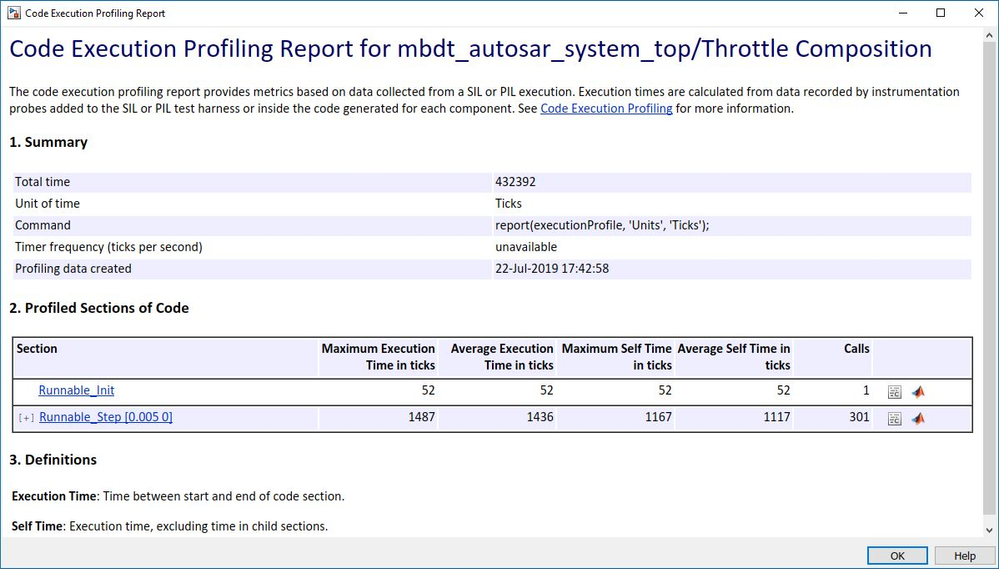Viewport: 999px width, 569px height.
Task: Maximize the report window
Action: [x=940, y=13]
